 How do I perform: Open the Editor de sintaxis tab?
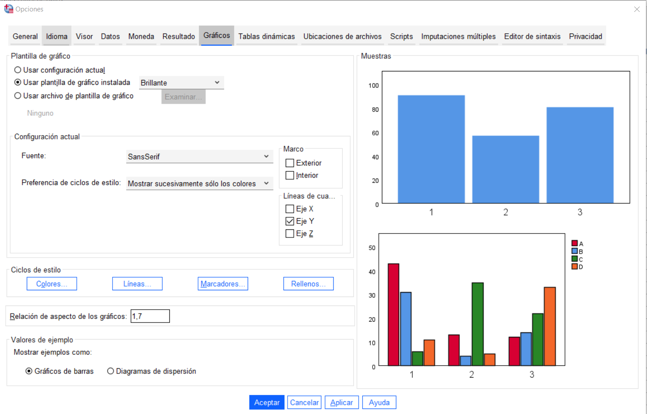pyautogui.click(x=532, y=37)
